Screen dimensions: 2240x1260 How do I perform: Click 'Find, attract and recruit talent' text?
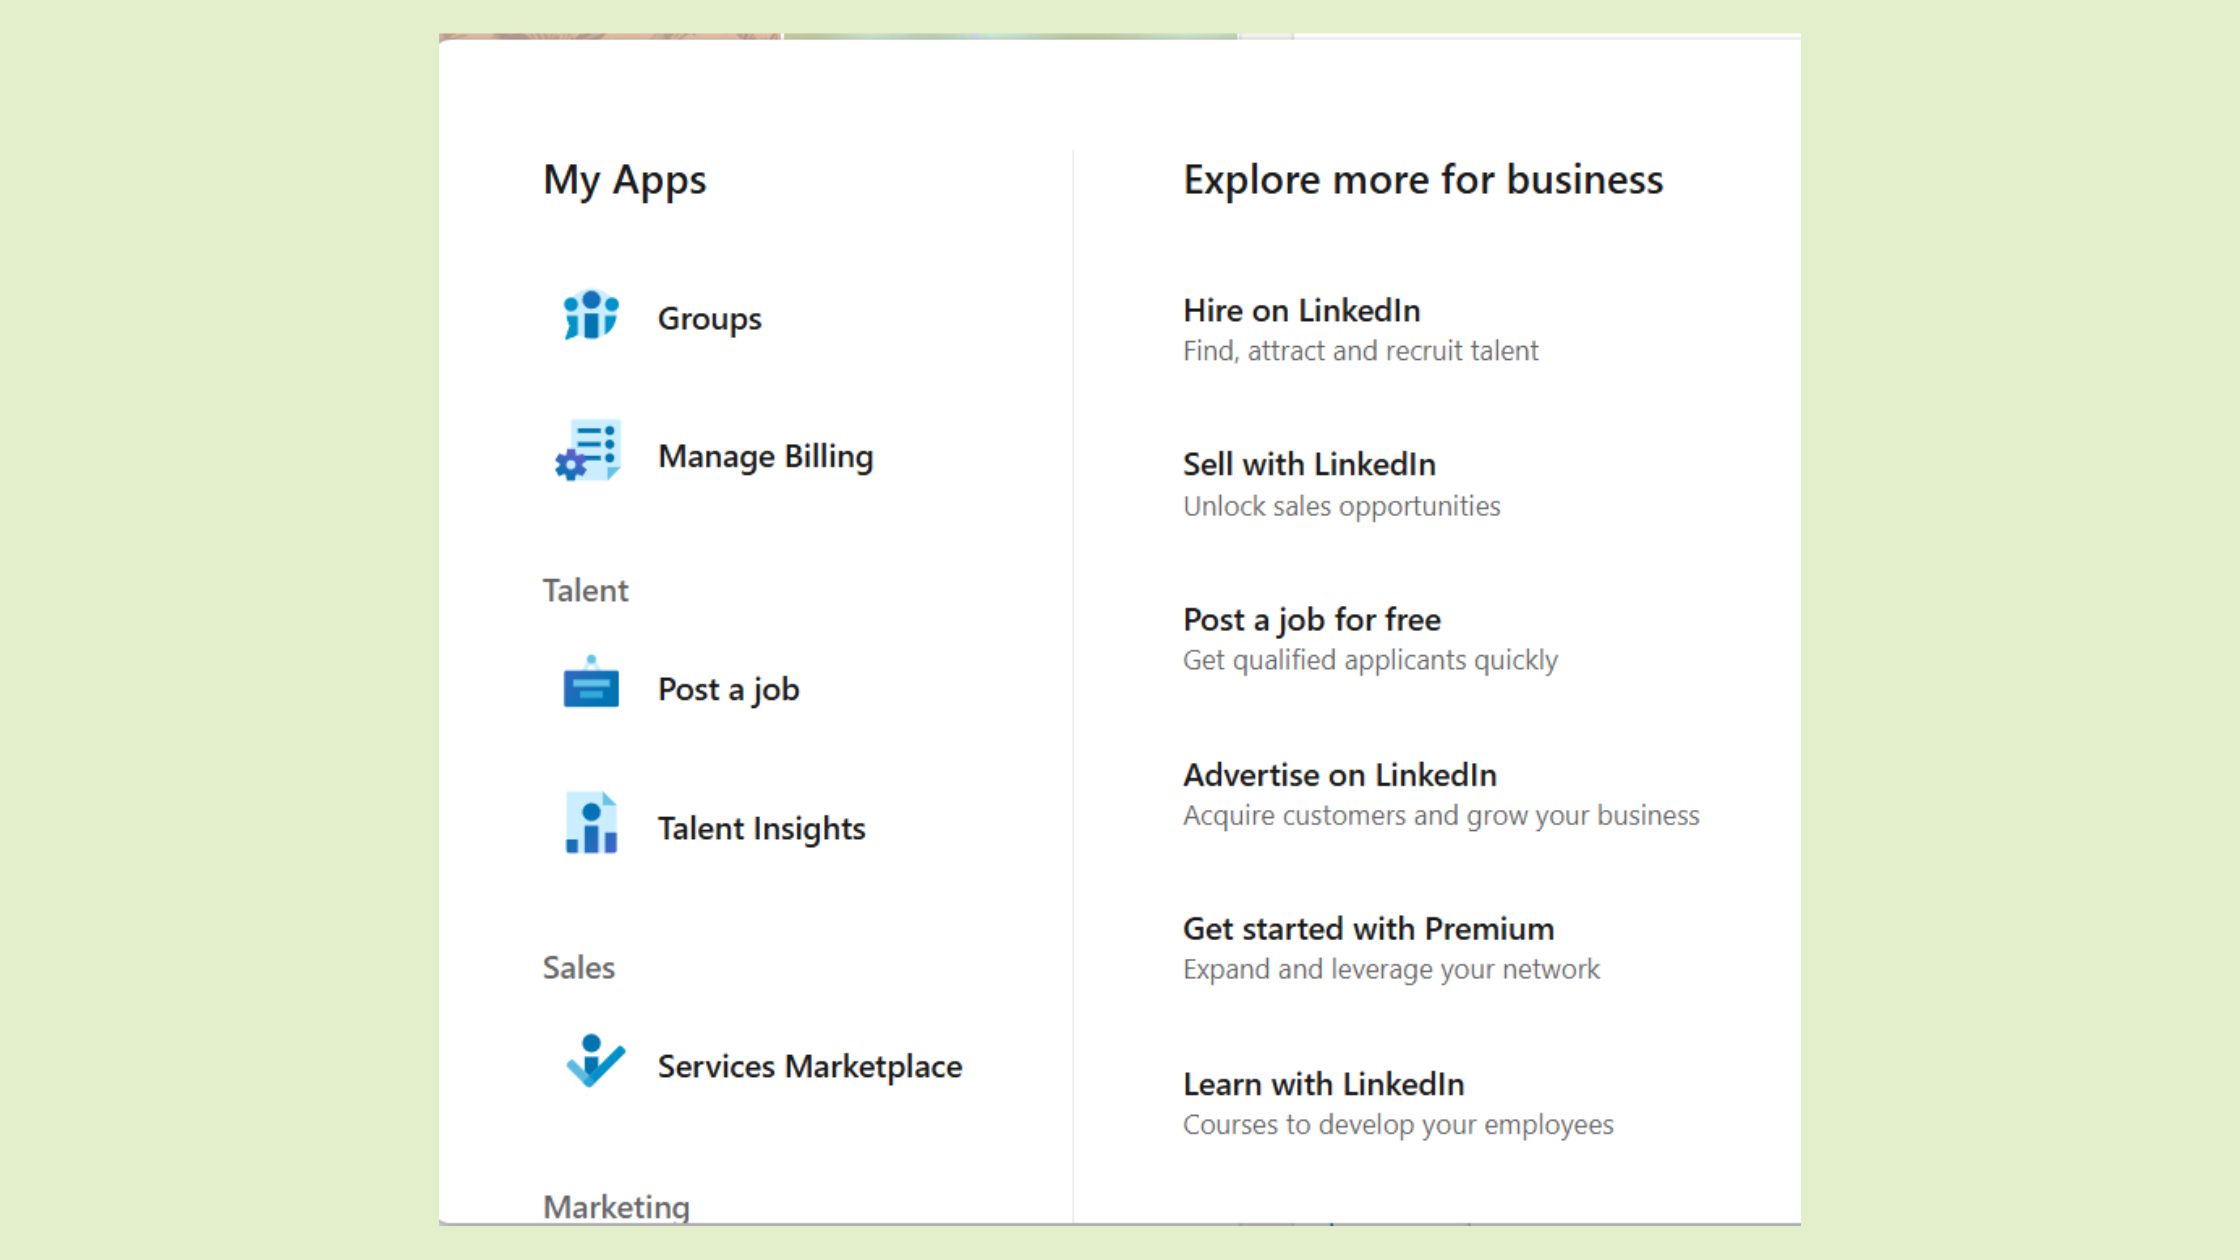point(1360,351)
